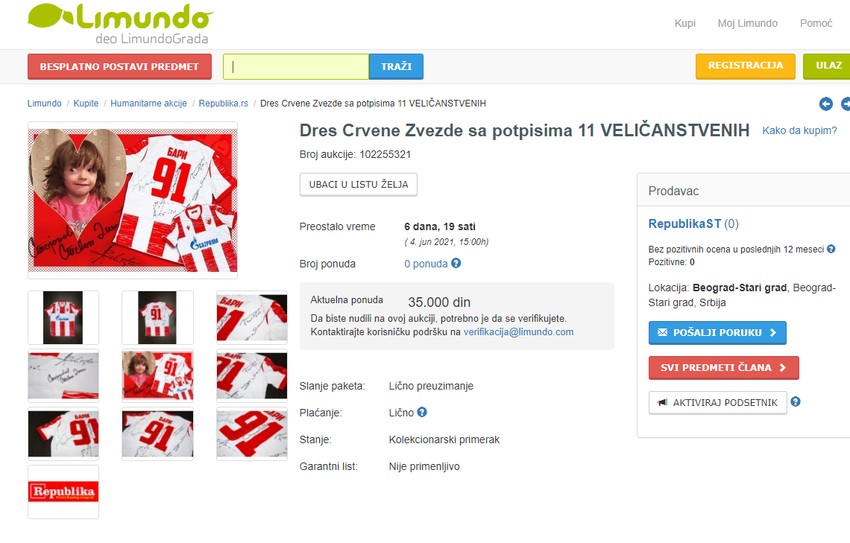The image size is (850, 543).
Task: Open the REGISTRACIJA button
Action: pos(745,66)
